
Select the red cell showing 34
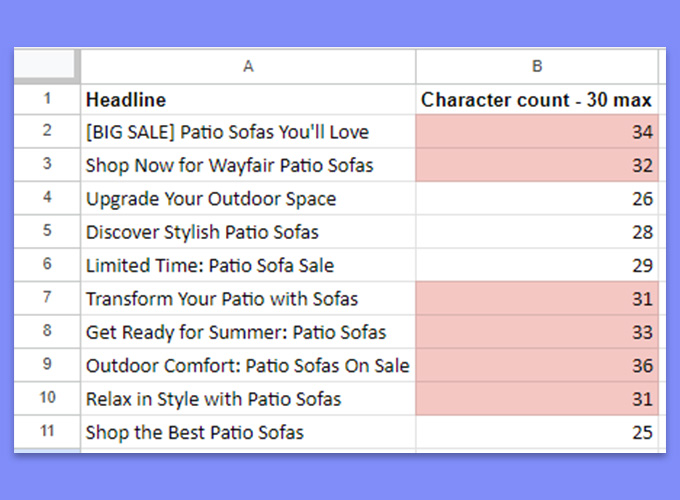(x=537, y=131)
